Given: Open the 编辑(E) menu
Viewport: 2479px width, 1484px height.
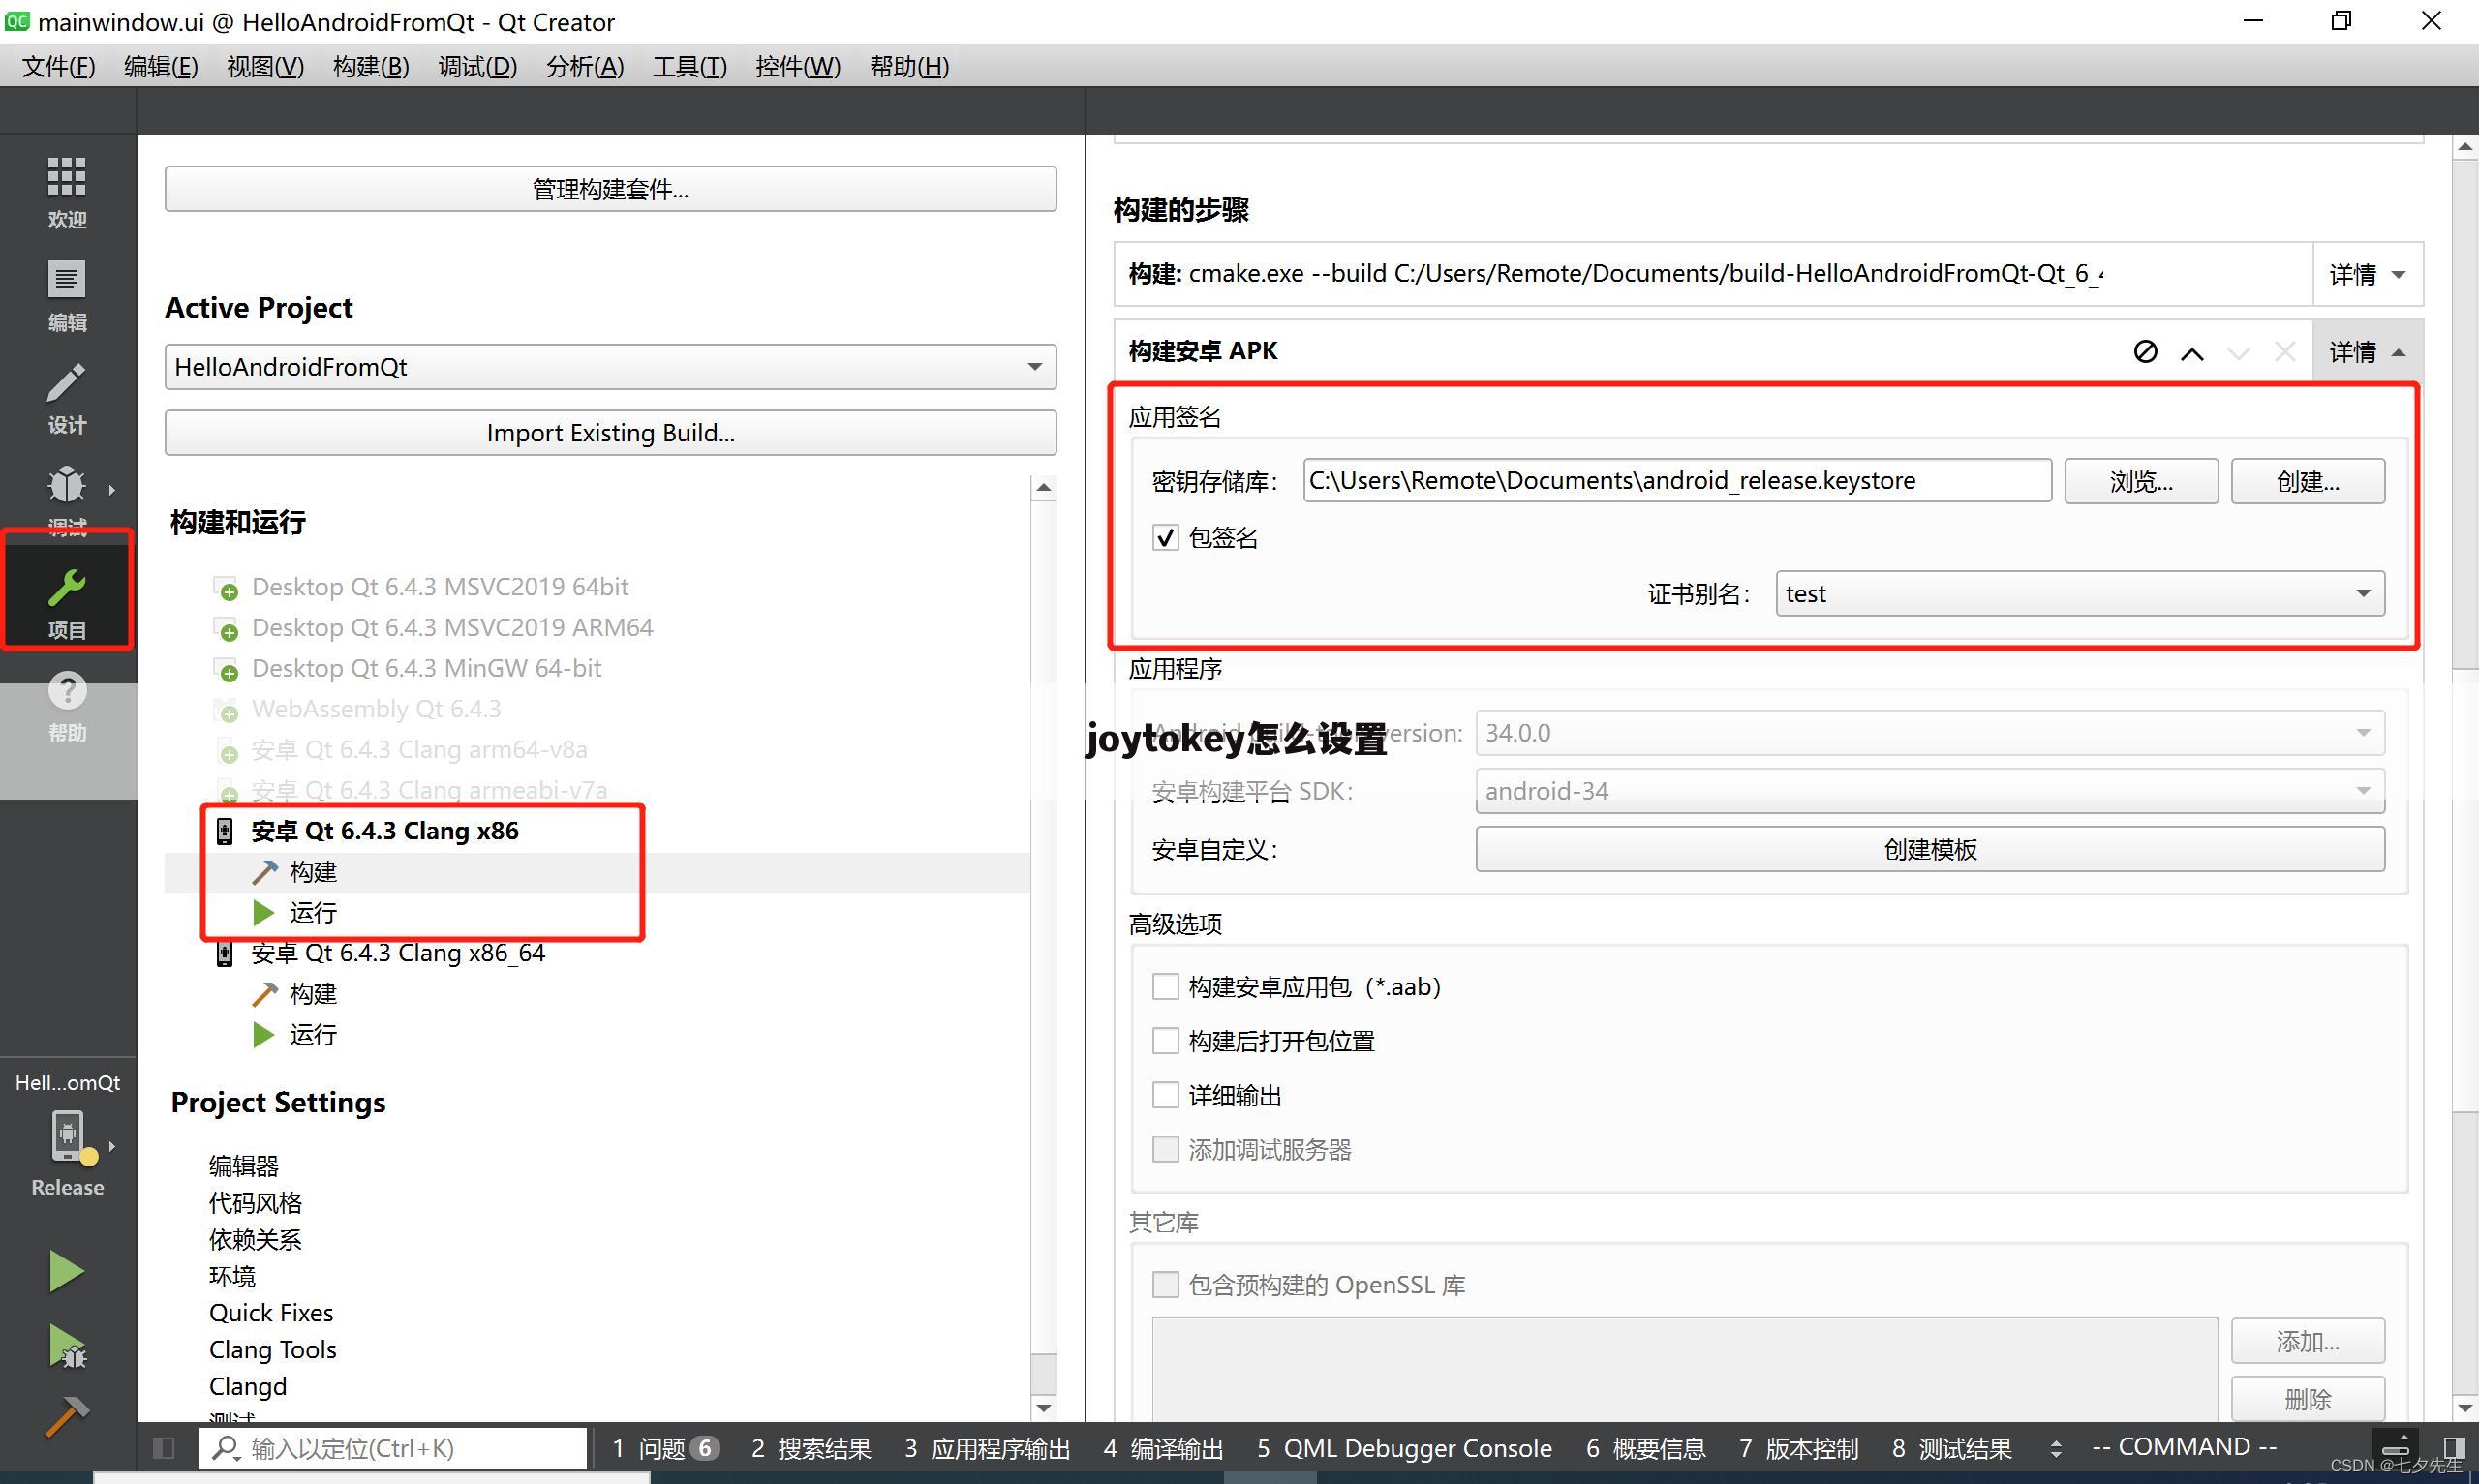Looking at the screenshot, I should pos(161,67).
